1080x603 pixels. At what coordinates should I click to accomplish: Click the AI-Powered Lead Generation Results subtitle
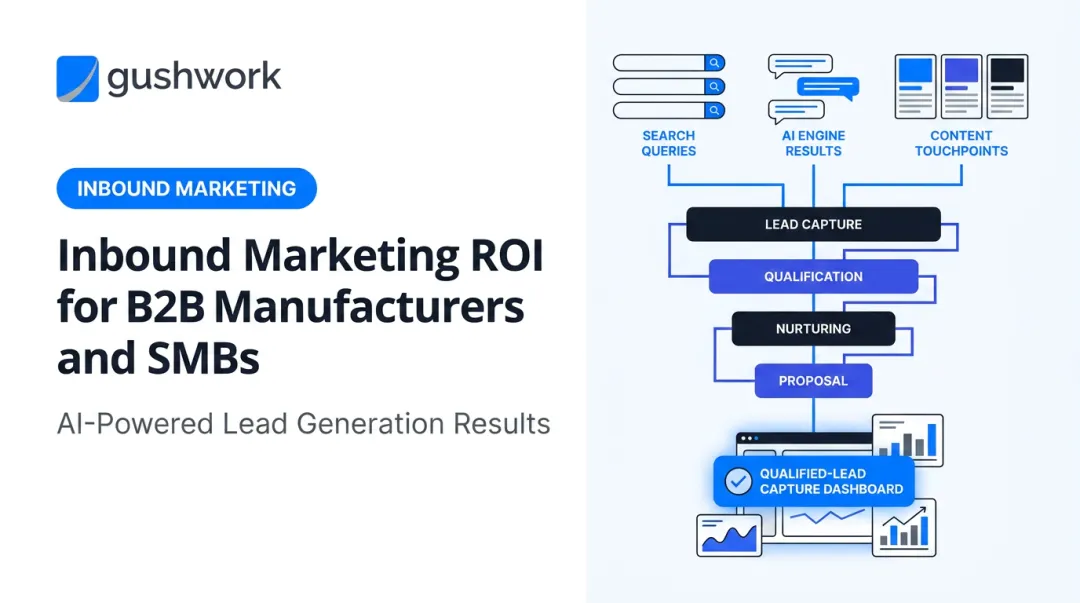click(304, 424)
